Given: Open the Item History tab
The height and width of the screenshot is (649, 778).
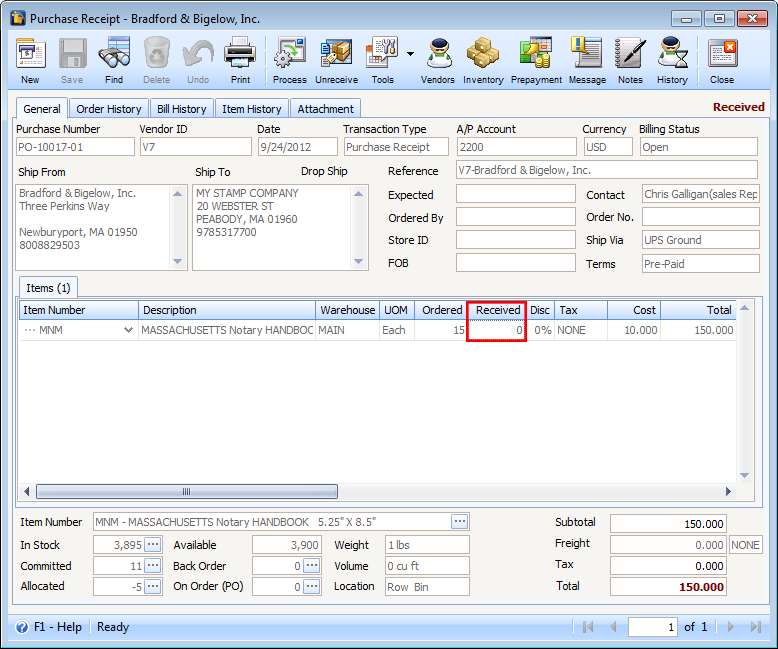Looking at the screenshot, I should pos(252,109).
